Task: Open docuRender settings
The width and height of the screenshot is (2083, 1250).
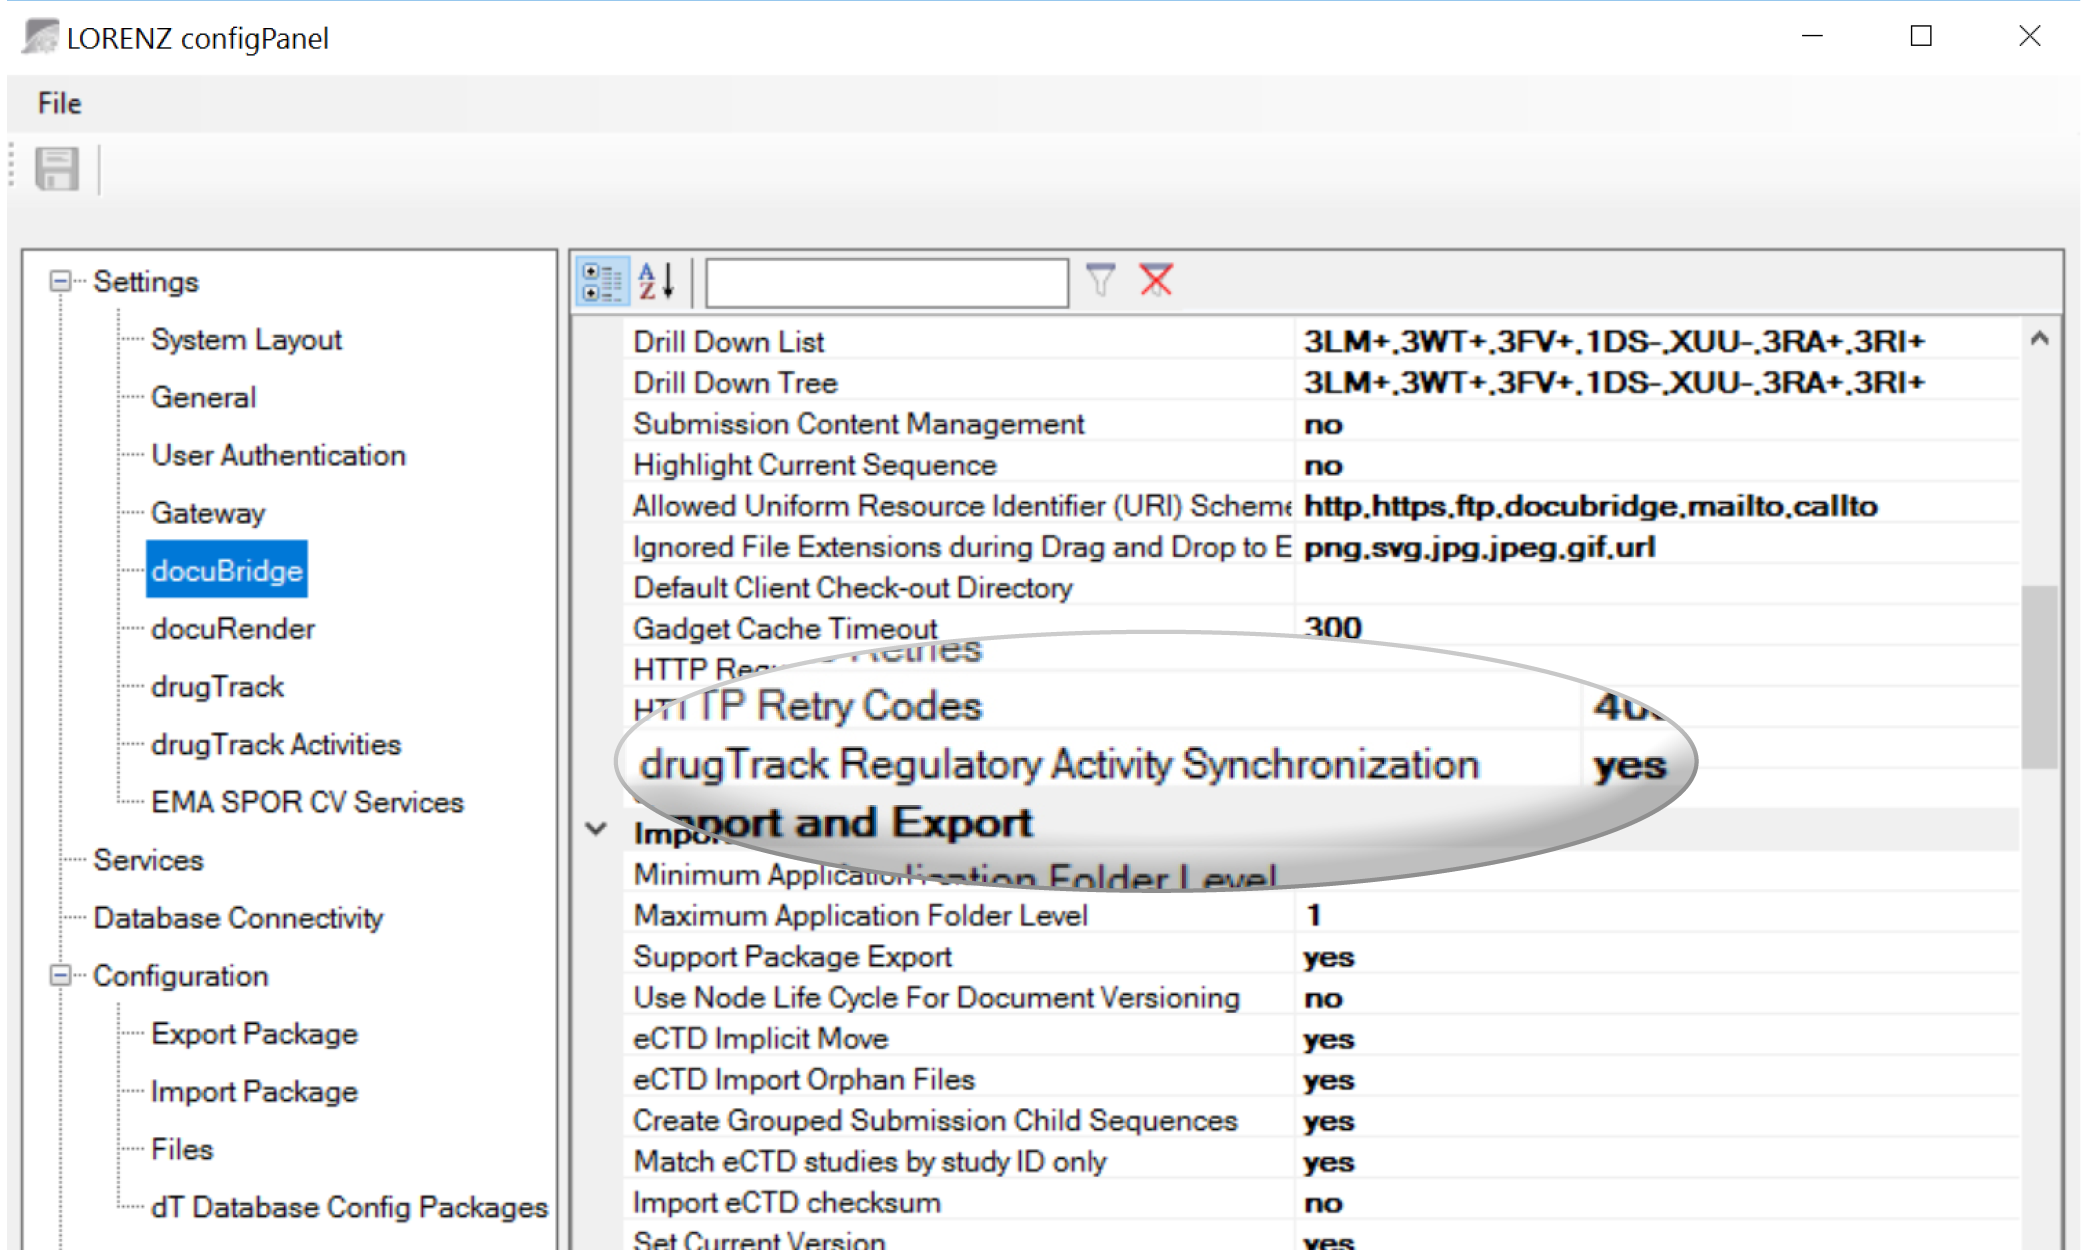Action: [233, 629]
